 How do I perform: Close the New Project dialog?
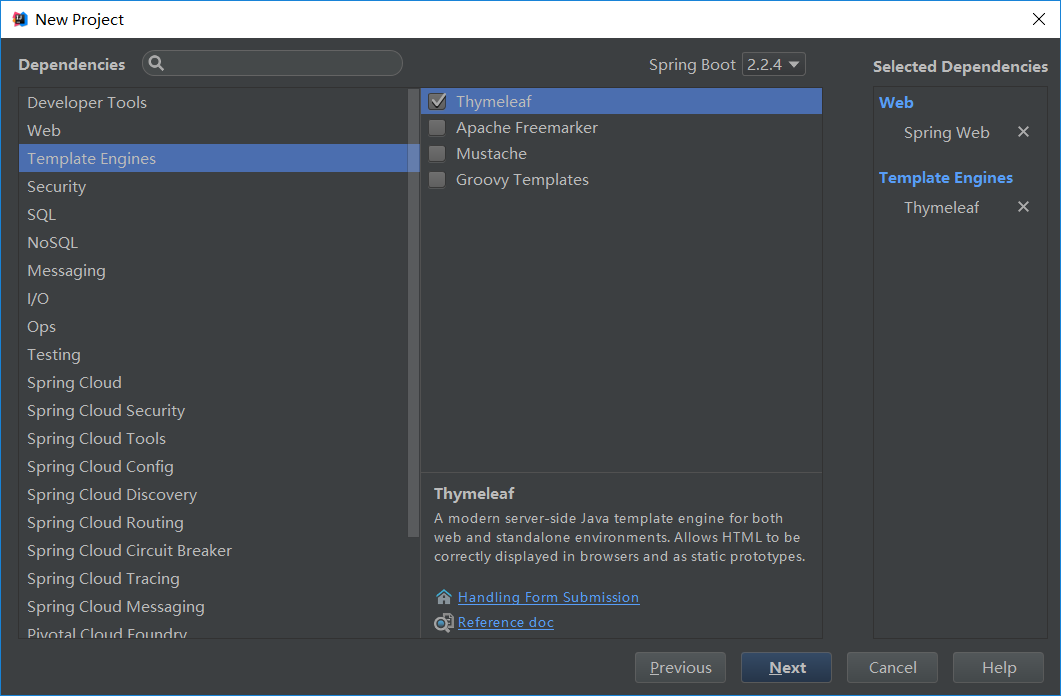[x=1039, y=19]
